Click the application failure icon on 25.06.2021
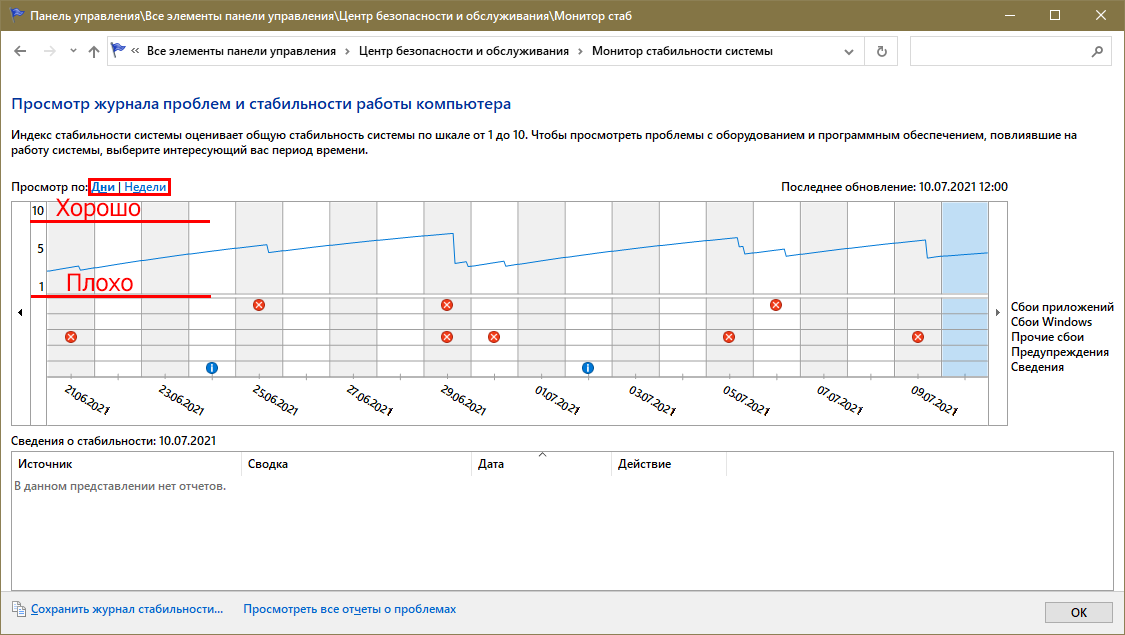 point(258,304)
